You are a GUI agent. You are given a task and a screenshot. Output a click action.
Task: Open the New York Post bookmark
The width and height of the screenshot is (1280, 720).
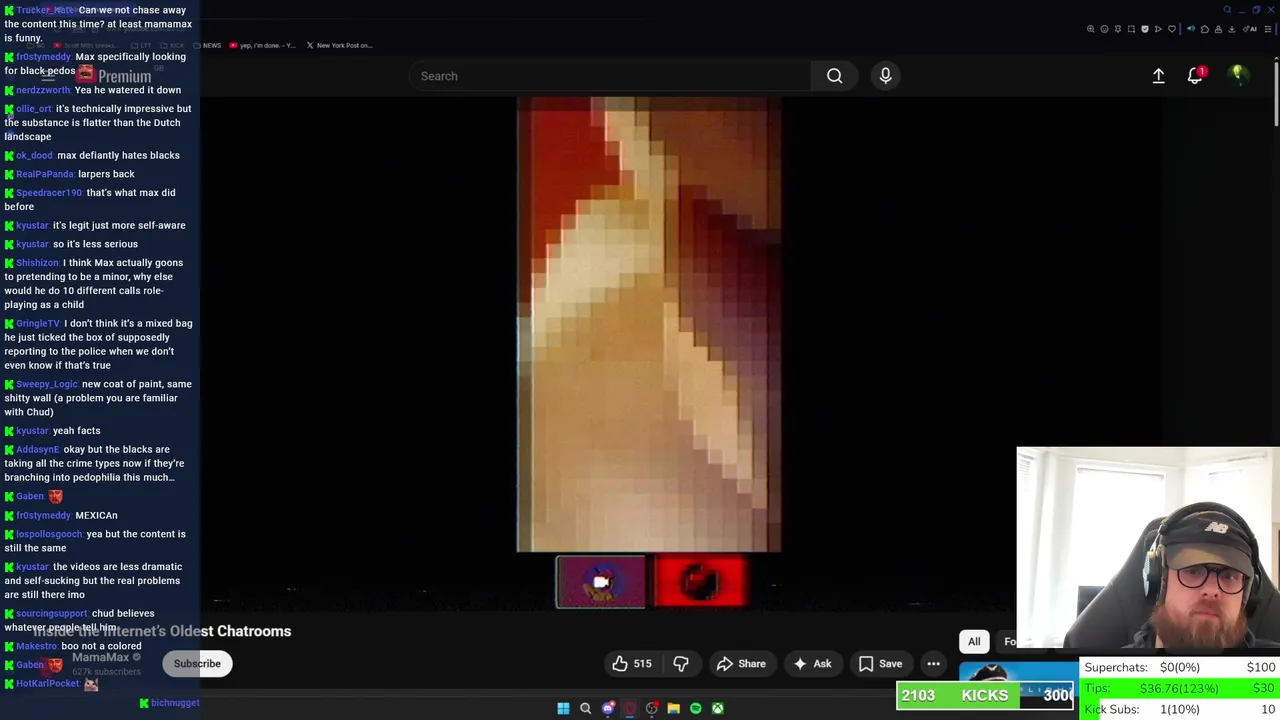pyautogui.click(x=339, y=45)
